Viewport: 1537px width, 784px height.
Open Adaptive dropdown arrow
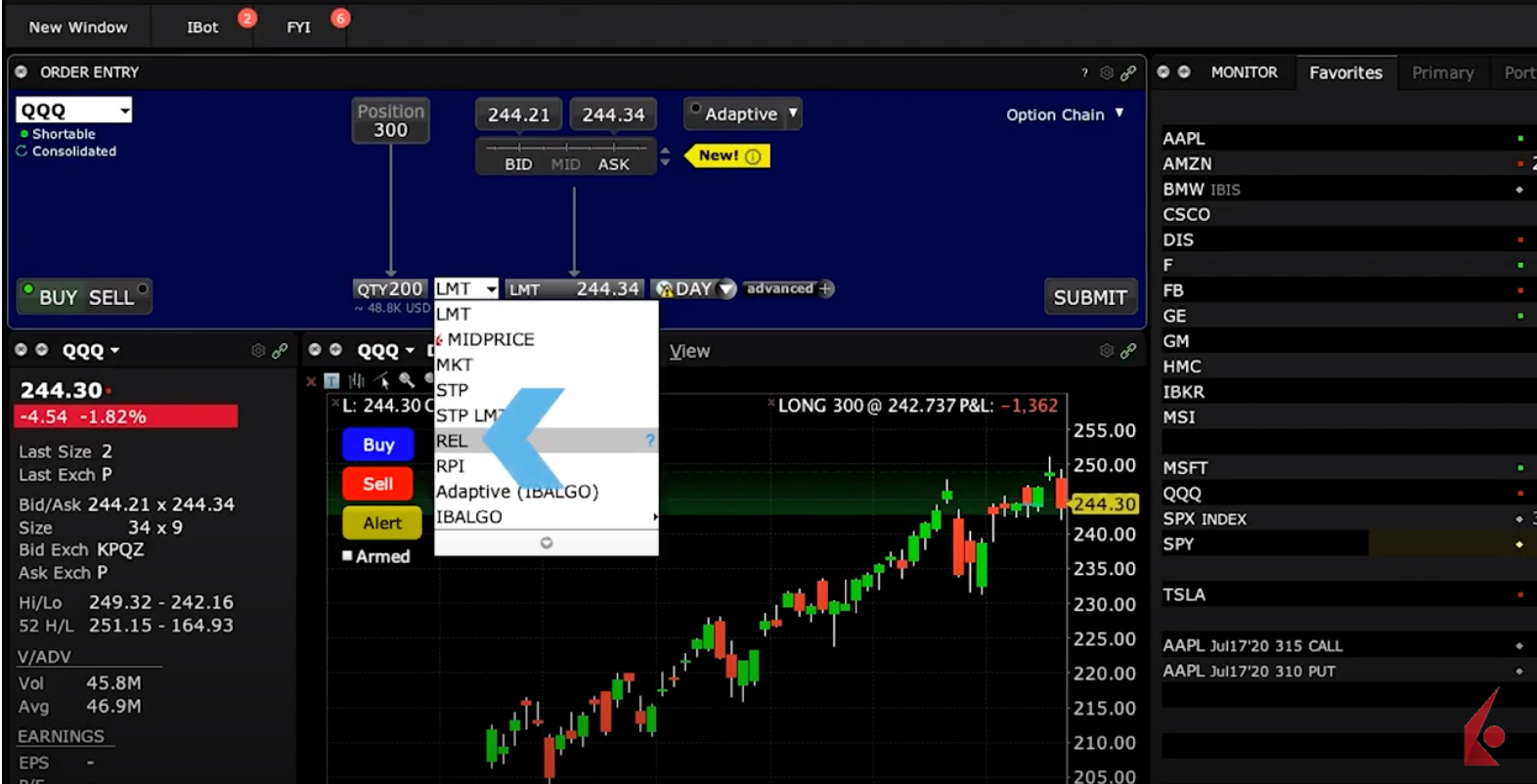point(792,114)
